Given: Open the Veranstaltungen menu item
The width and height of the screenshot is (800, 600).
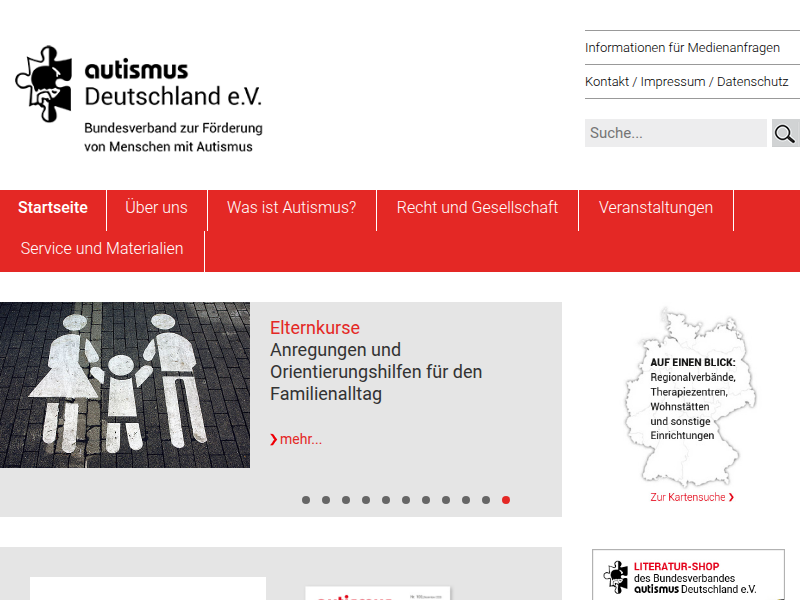Looking at the screenshot, I should (x=655, y=208).
